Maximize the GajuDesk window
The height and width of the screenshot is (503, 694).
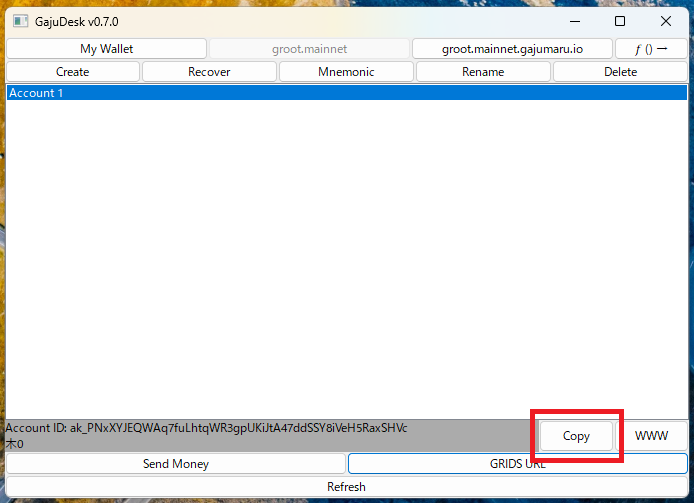click(x=620, y=21)
